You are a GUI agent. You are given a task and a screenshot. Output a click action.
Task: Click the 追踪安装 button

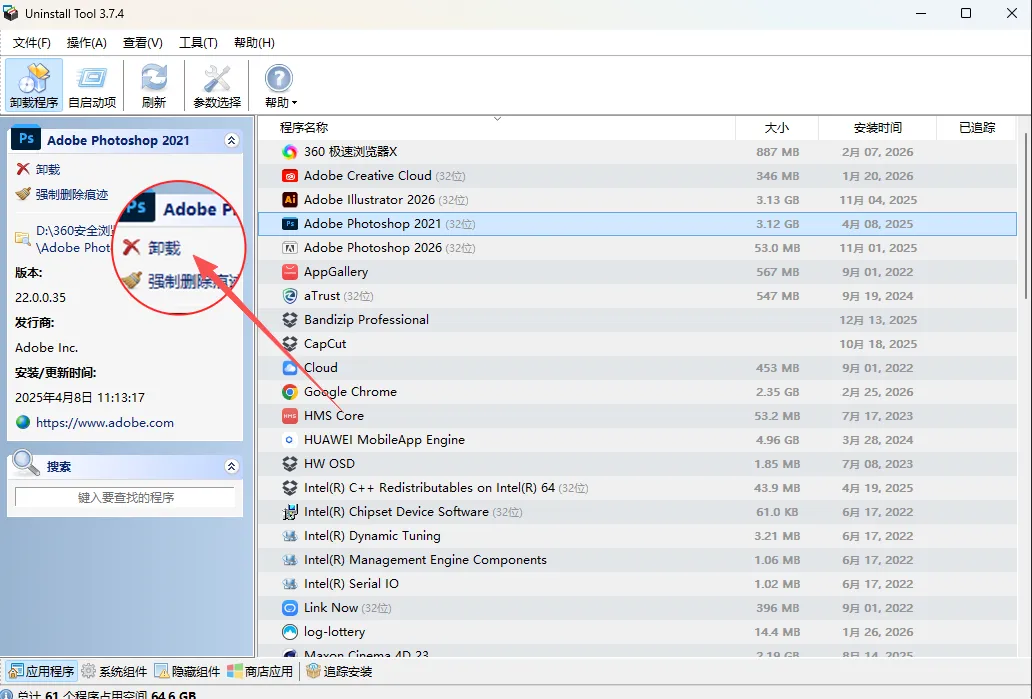[x=340, y=671]
